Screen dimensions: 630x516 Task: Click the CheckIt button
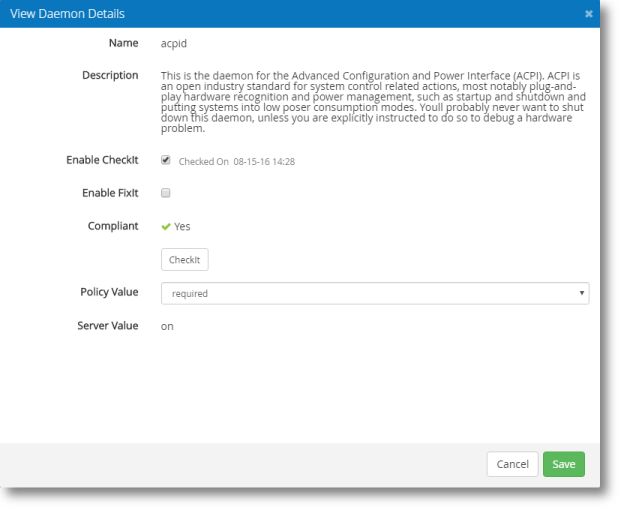pos(185,260)
